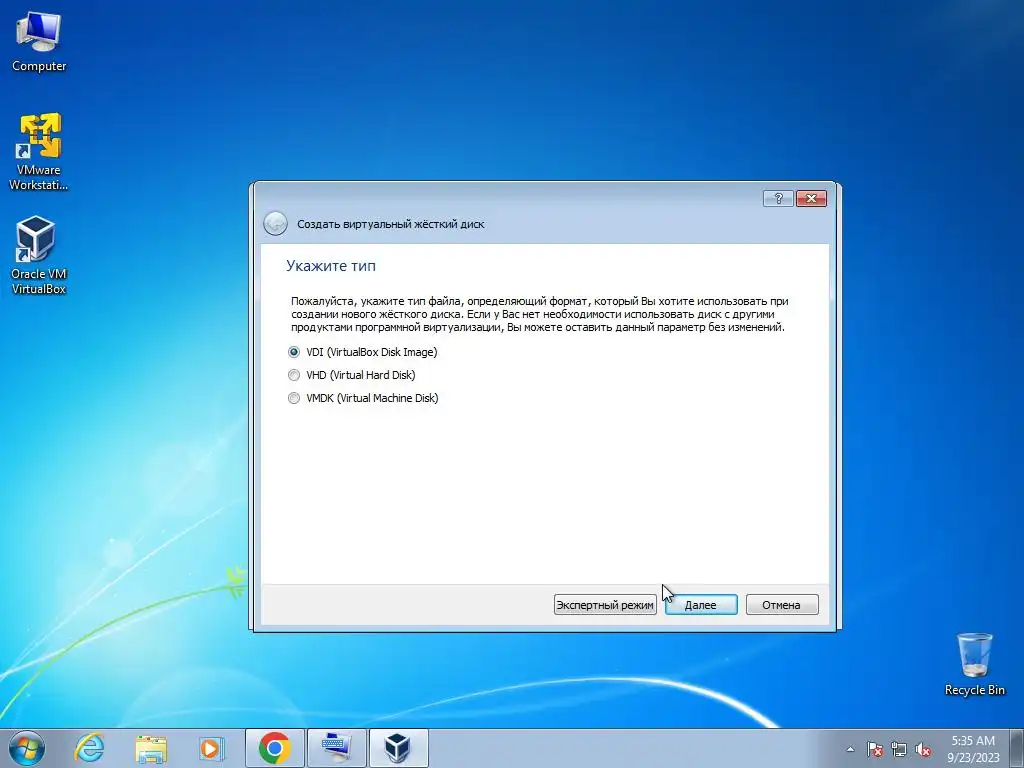The height and width of the screenshot is (768, 1024).
Task: Select Oracle VM VirtualBox desktop shortcut
Action: coord(39,256)
